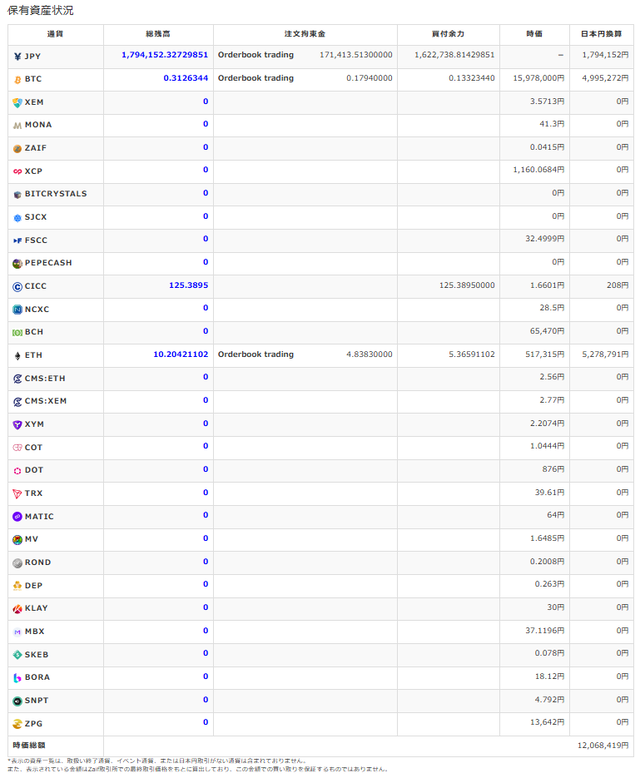Select ETH price 517,315円 cell

545,354
